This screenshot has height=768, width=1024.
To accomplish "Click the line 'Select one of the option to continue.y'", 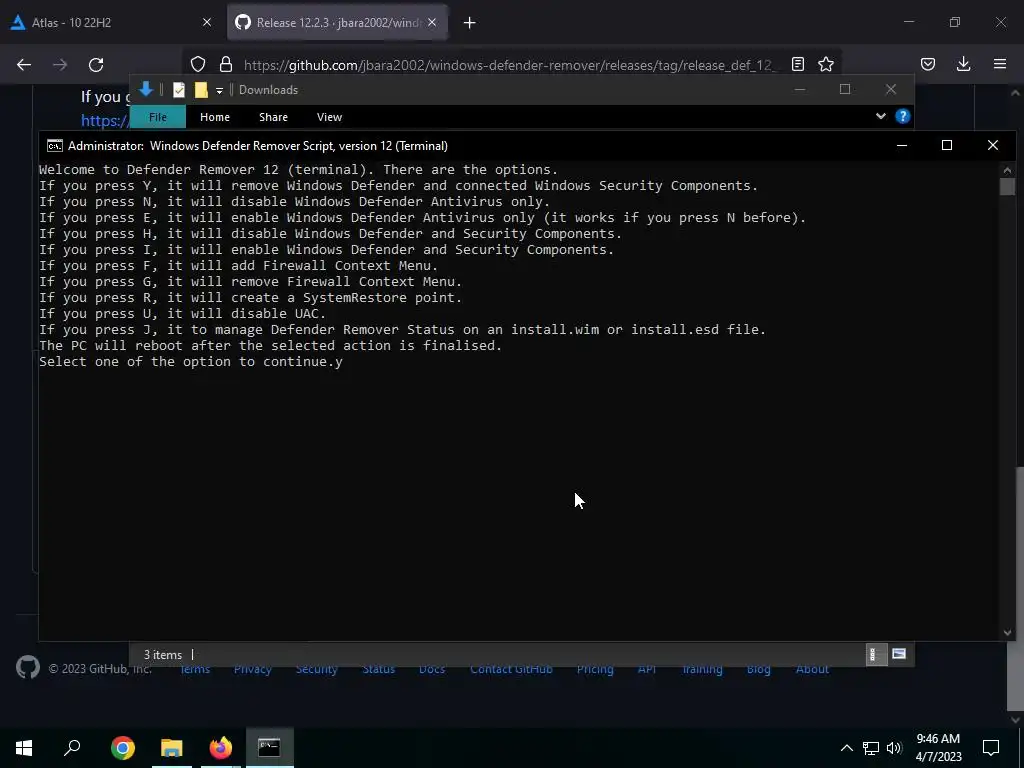I will [191, 362].
